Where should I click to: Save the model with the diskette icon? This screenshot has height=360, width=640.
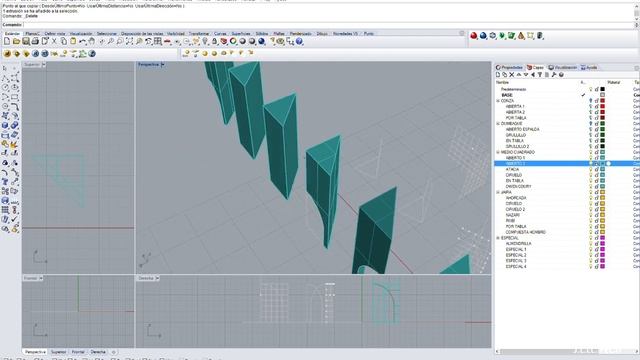click(26, 41)
